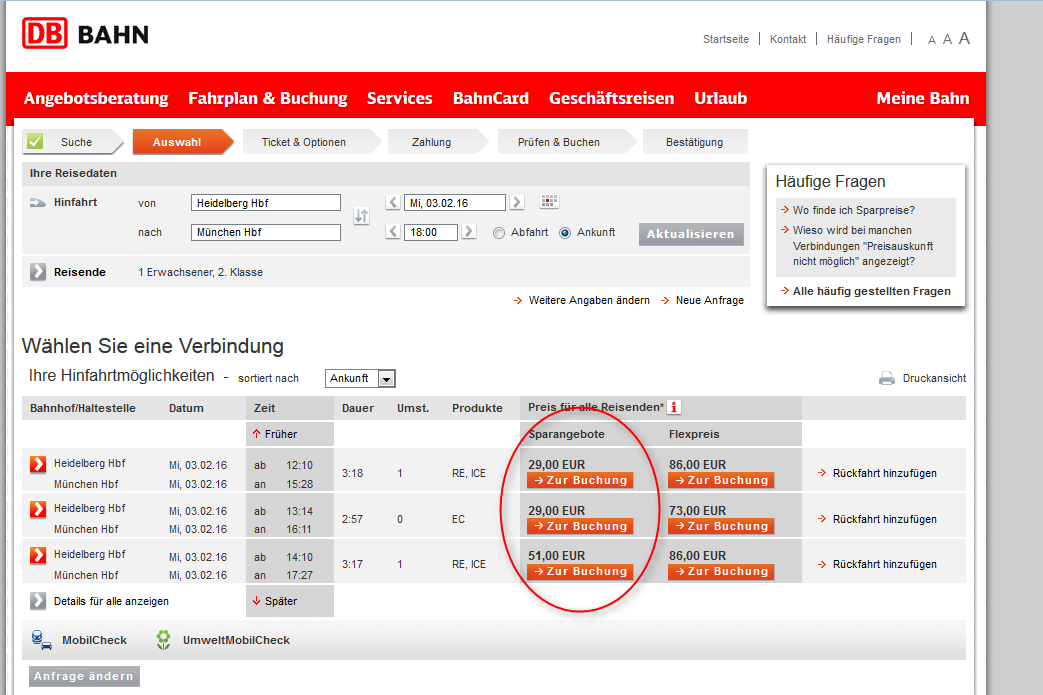The height and width of the screenshot is (695, 1043).
Task: Book 29,00 EUR saver fare for 12:10
Action: click(x=580, y=480)
